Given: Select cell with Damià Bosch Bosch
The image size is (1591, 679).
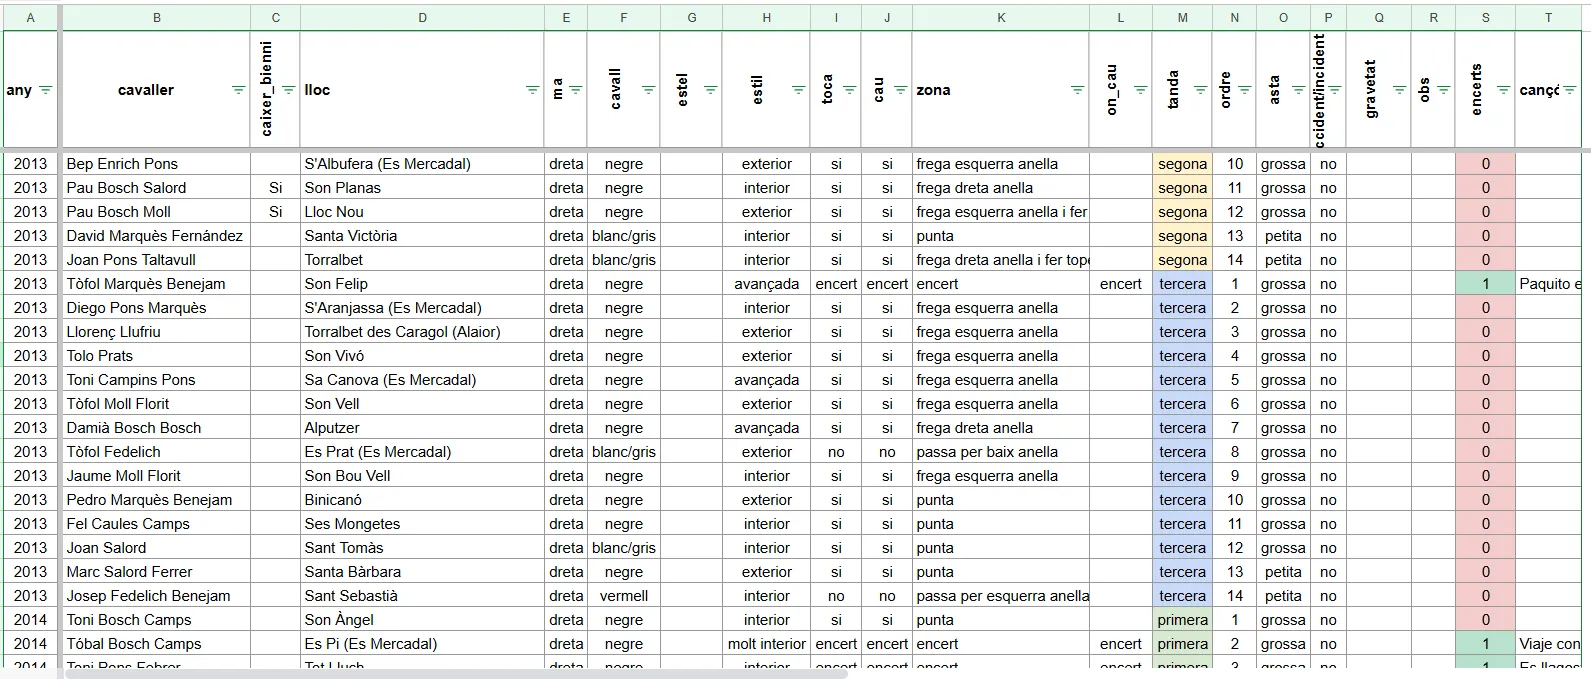Looking at the screenshot, I should click(156, 428).
